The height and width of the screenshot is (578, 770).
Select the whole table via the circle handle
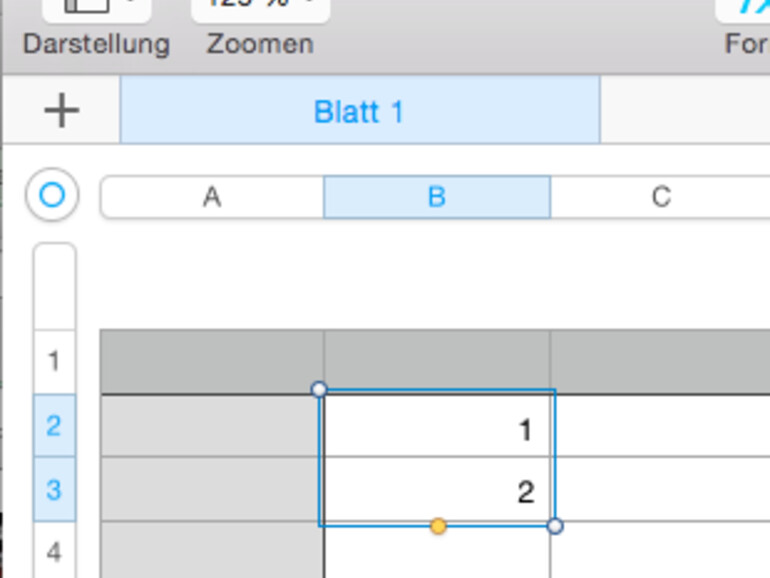pos(52,195)
